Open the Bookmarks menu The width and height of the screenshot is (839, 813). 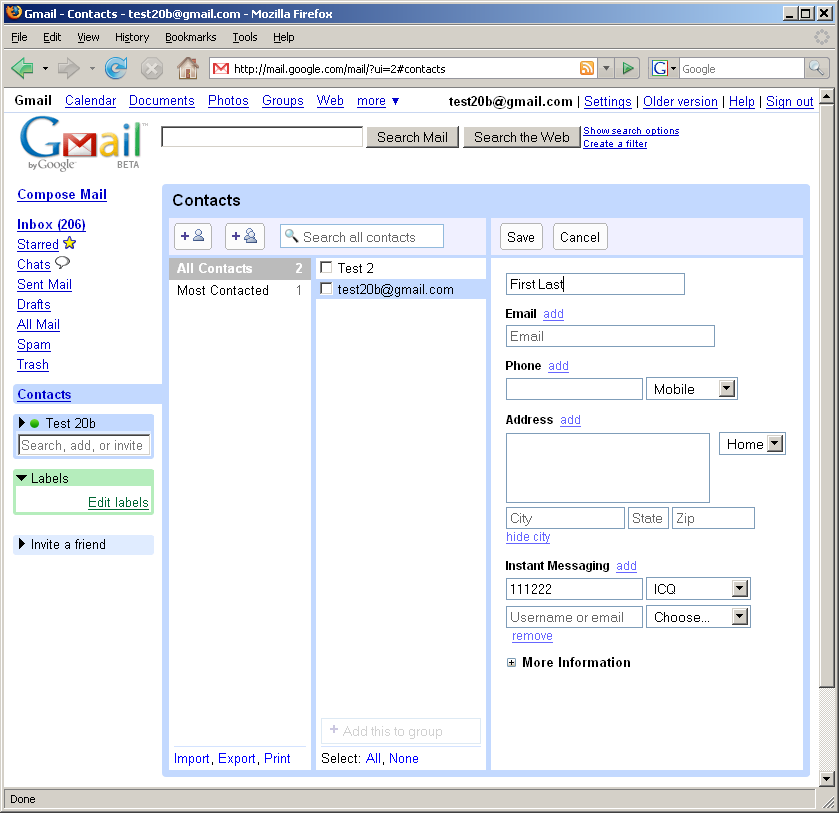(190, 37)
